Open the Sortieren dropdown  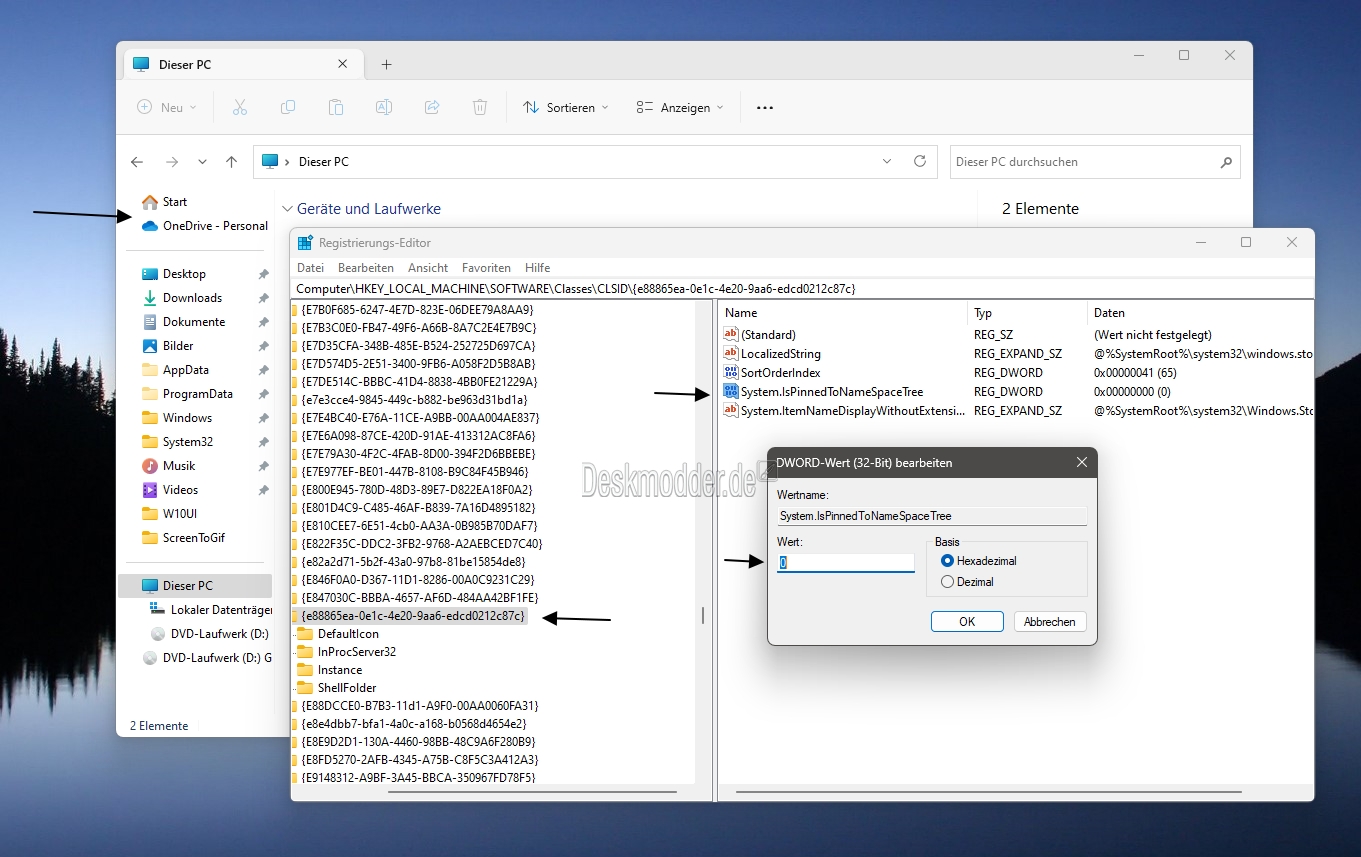point(565,107)
